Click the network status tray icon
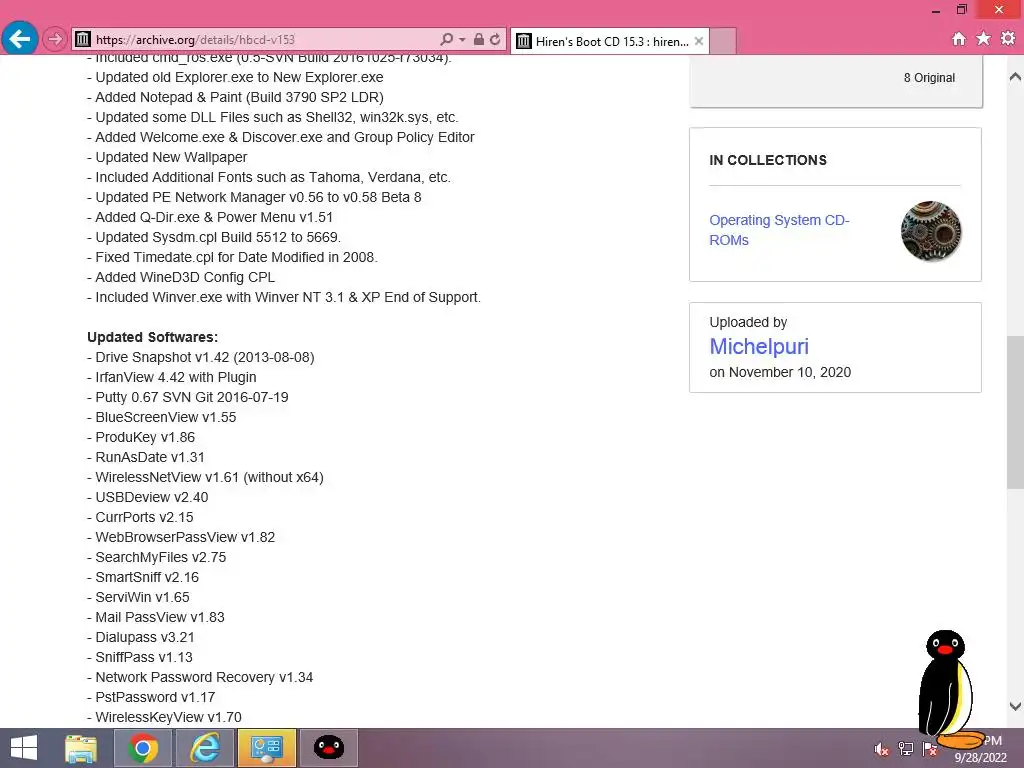Viewport: 1024px width, 768px height. 906,749
